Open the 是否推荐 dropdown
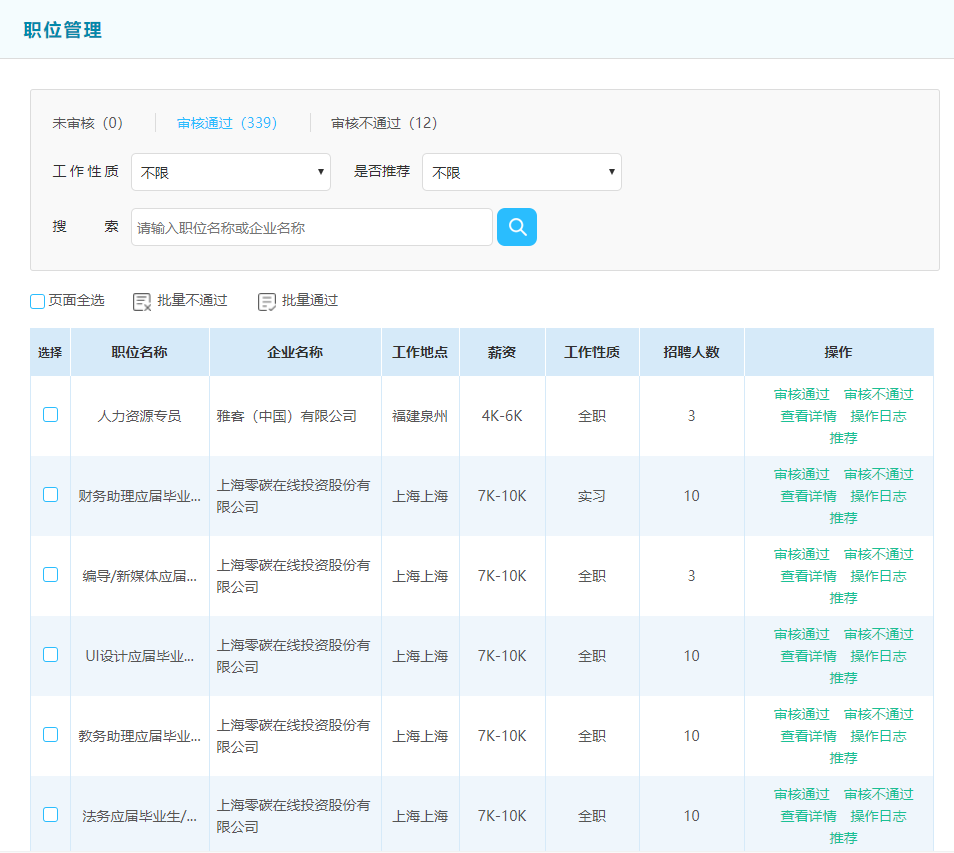This screenshot has height=853, width=954. [x=521, y=171]
